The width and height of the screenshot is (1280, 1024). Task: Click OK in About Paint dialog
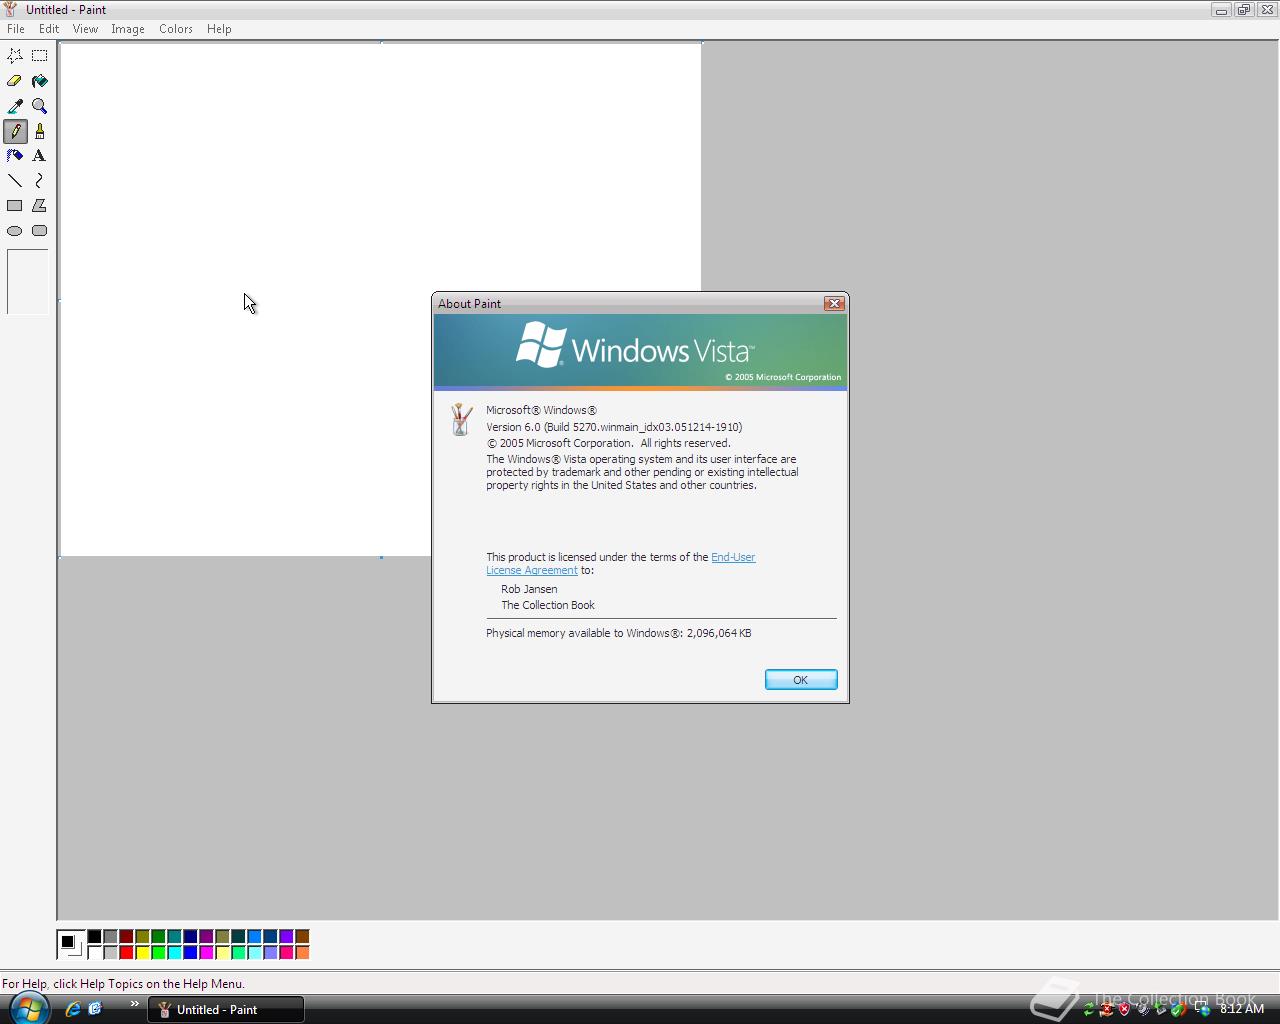(x=801, y=680)
